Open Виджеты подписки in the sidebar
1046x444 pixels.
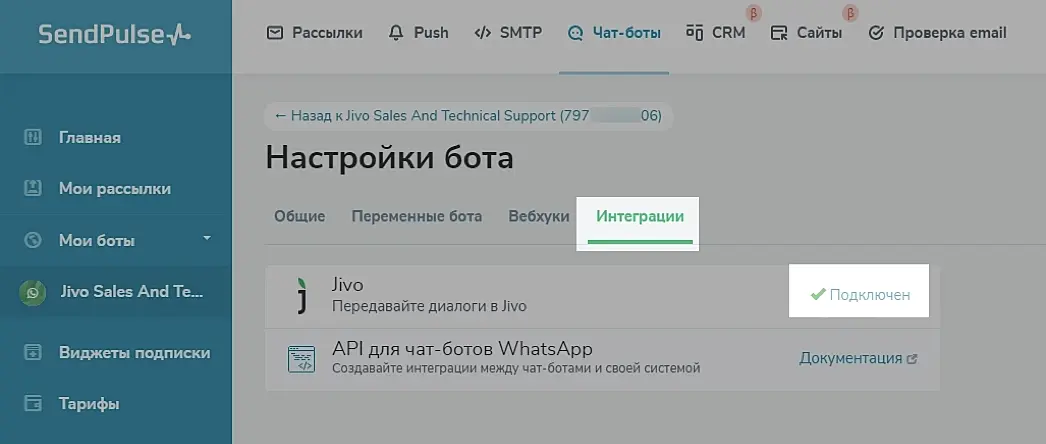135,353
